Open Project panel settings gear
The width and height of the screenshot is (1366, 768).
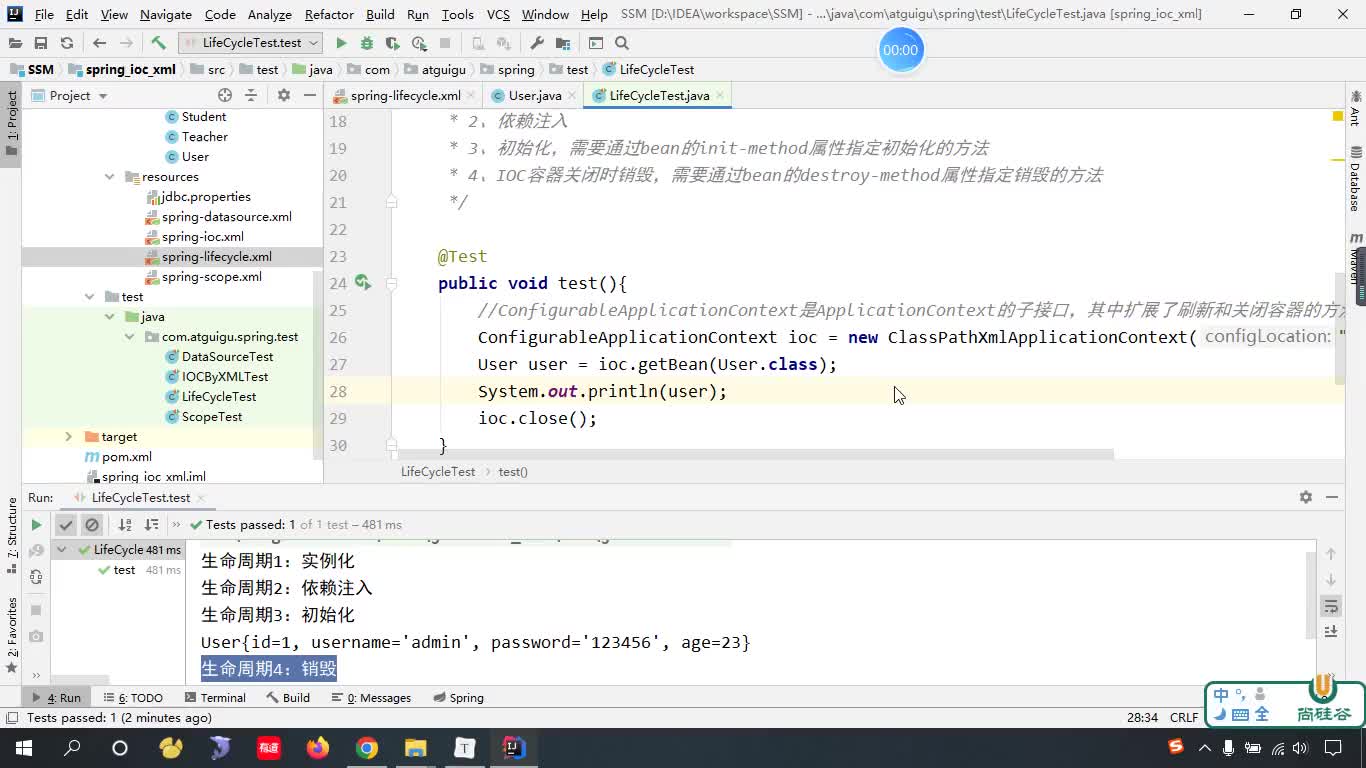click(x=284, y=95)
